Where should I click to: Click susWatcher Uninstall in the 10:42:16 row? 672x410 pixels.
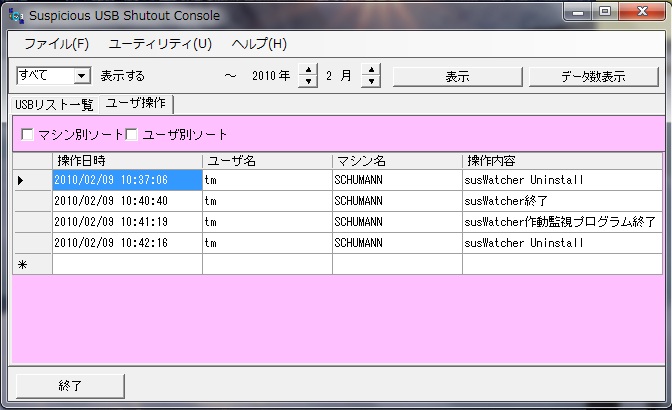coord(562,243)
